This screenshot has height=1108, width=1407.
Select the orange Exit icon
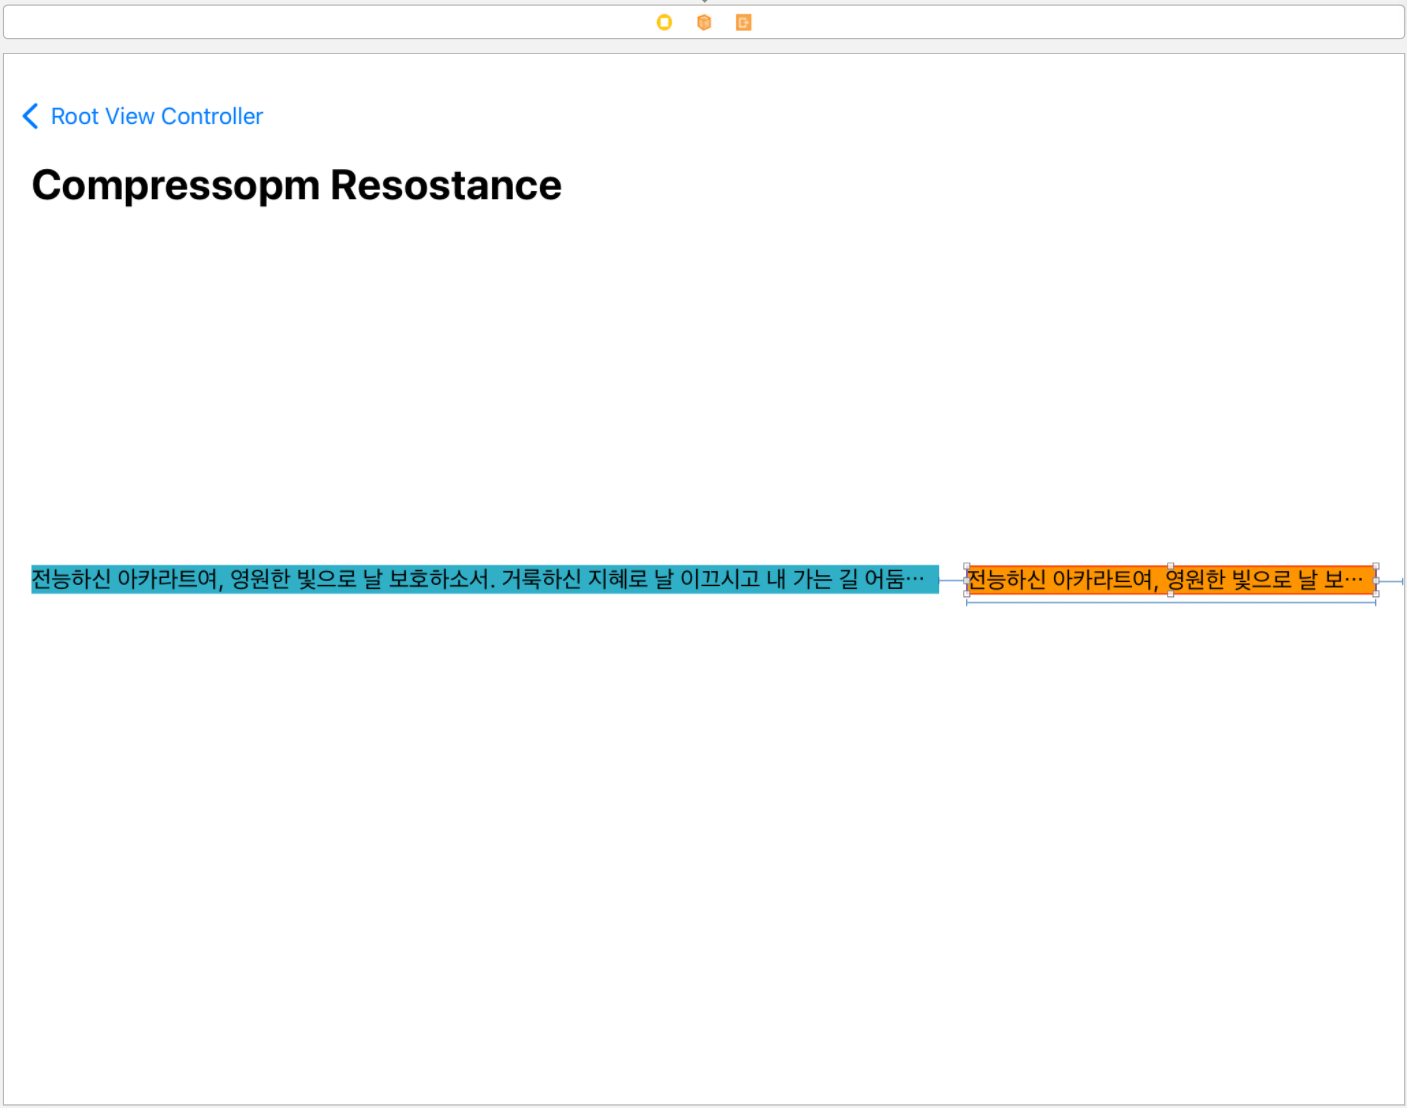click(743, 22)
